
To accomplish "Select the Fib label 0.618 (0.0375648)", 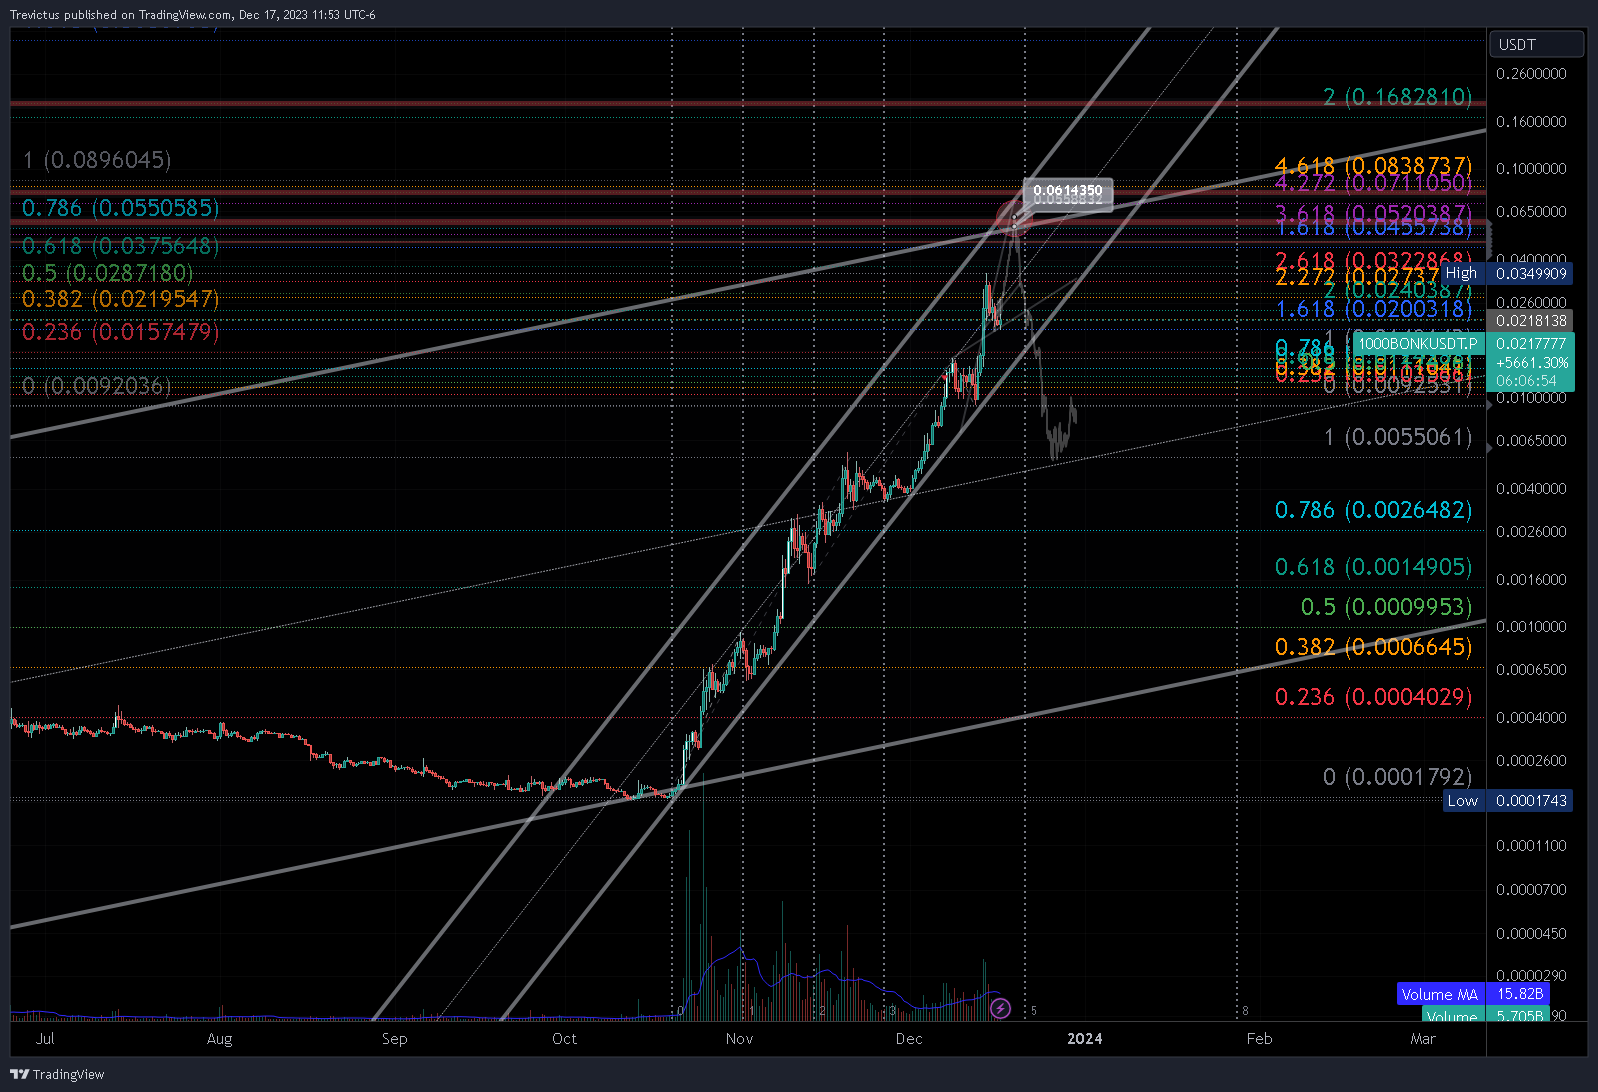I will click(x=120, y=246).
